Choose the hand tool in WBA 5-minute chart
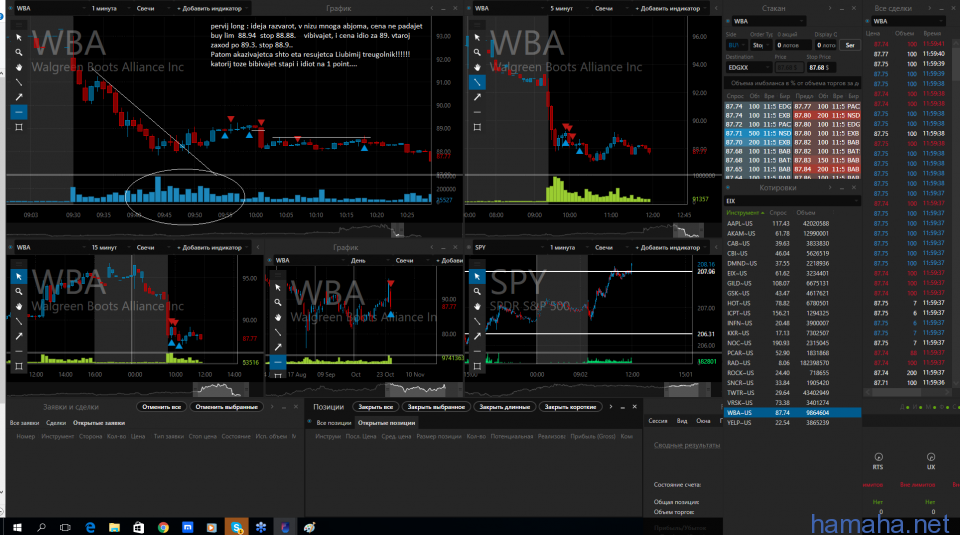The height and width of the screenshot is (535, 960). 478,67
